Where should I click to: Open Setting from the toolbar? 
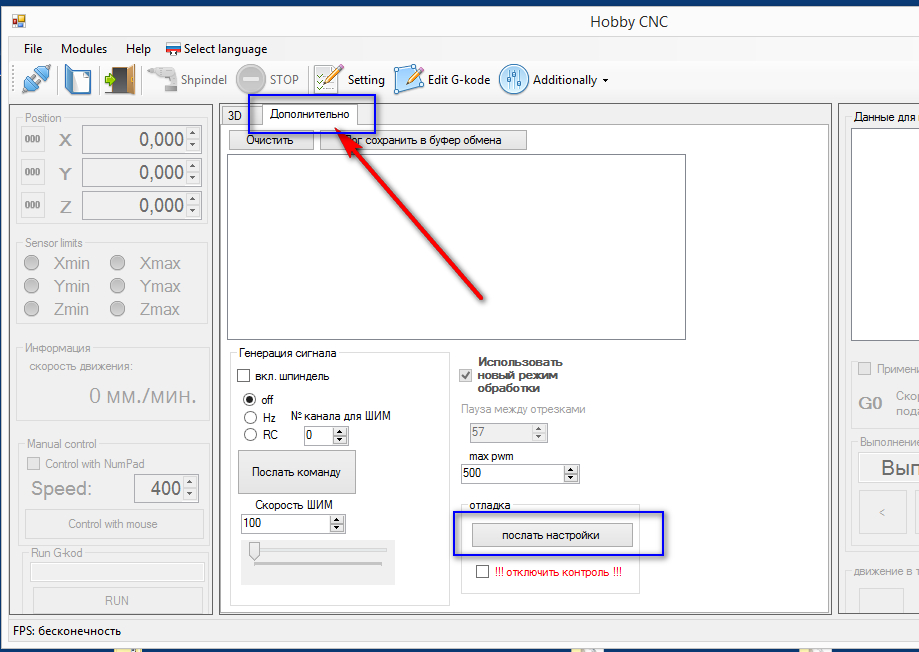[x=349, y=79]
